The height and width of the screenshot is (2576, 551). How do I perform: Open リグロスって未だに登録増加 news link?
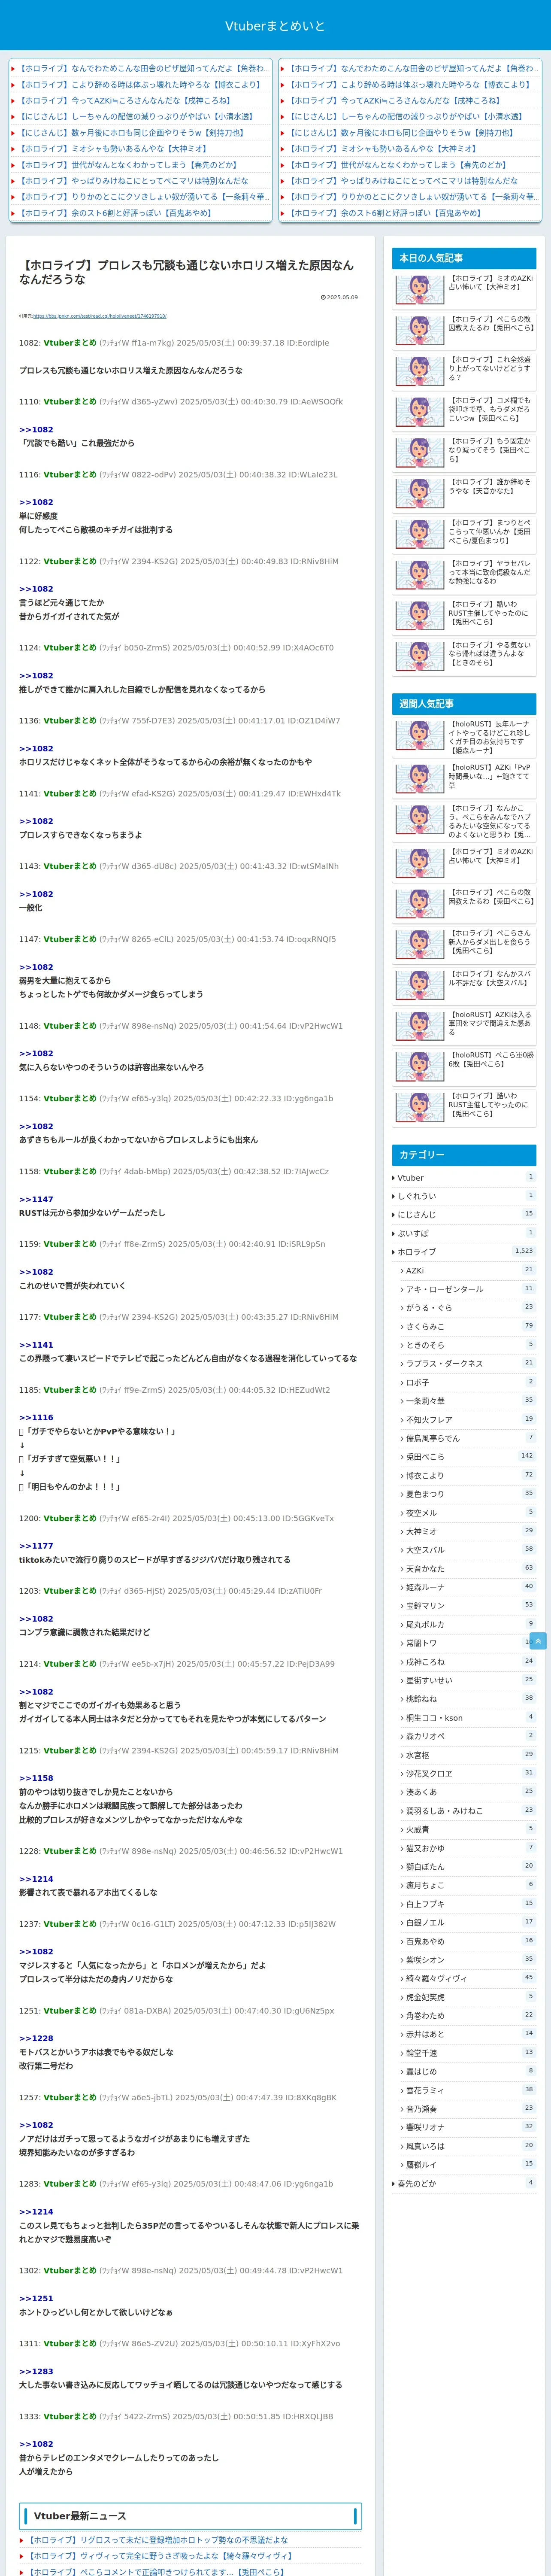(x=158, y=2540)
